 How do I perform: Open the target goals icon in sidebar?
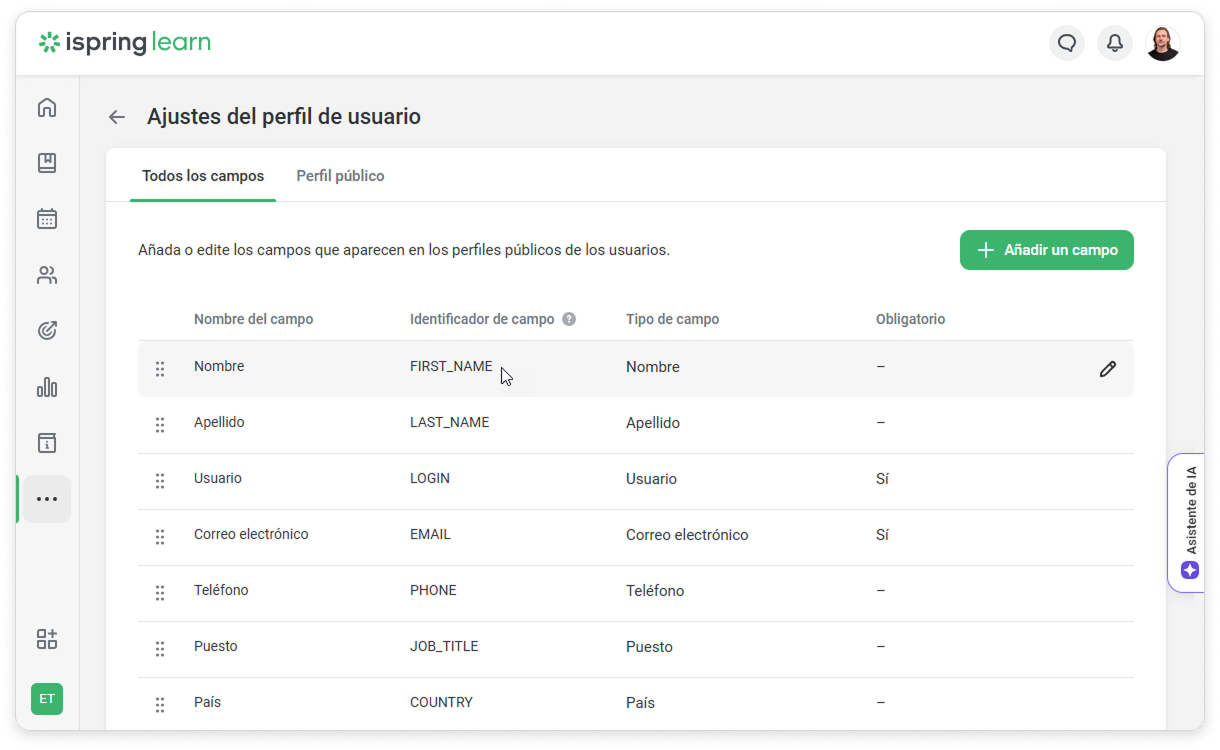pos(47,331)
